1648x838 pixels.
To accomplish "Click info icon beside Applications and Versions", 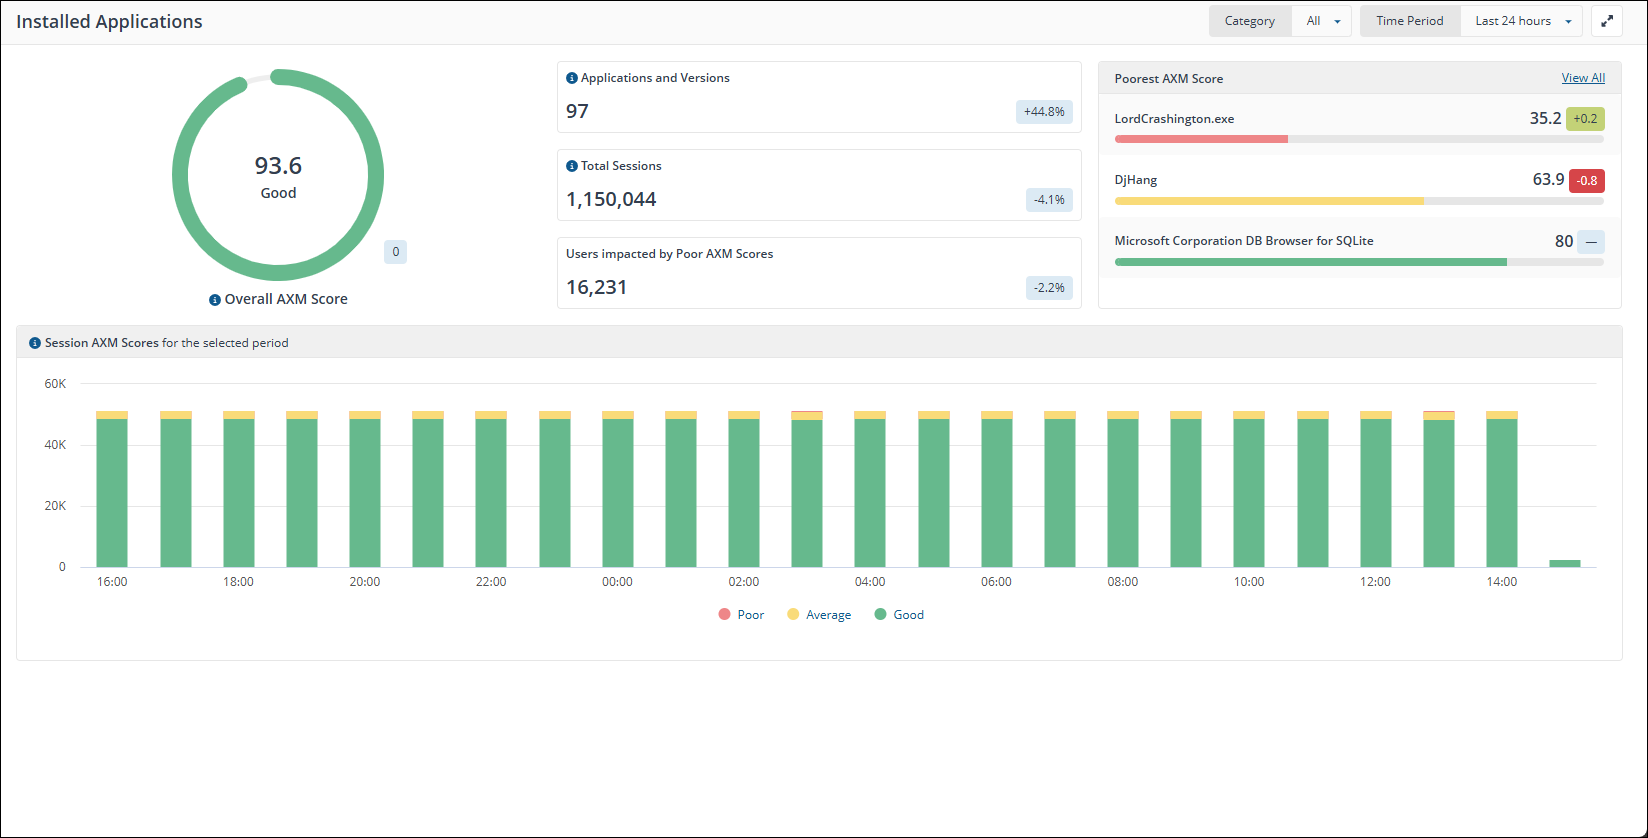I will [x=572, y=78].
